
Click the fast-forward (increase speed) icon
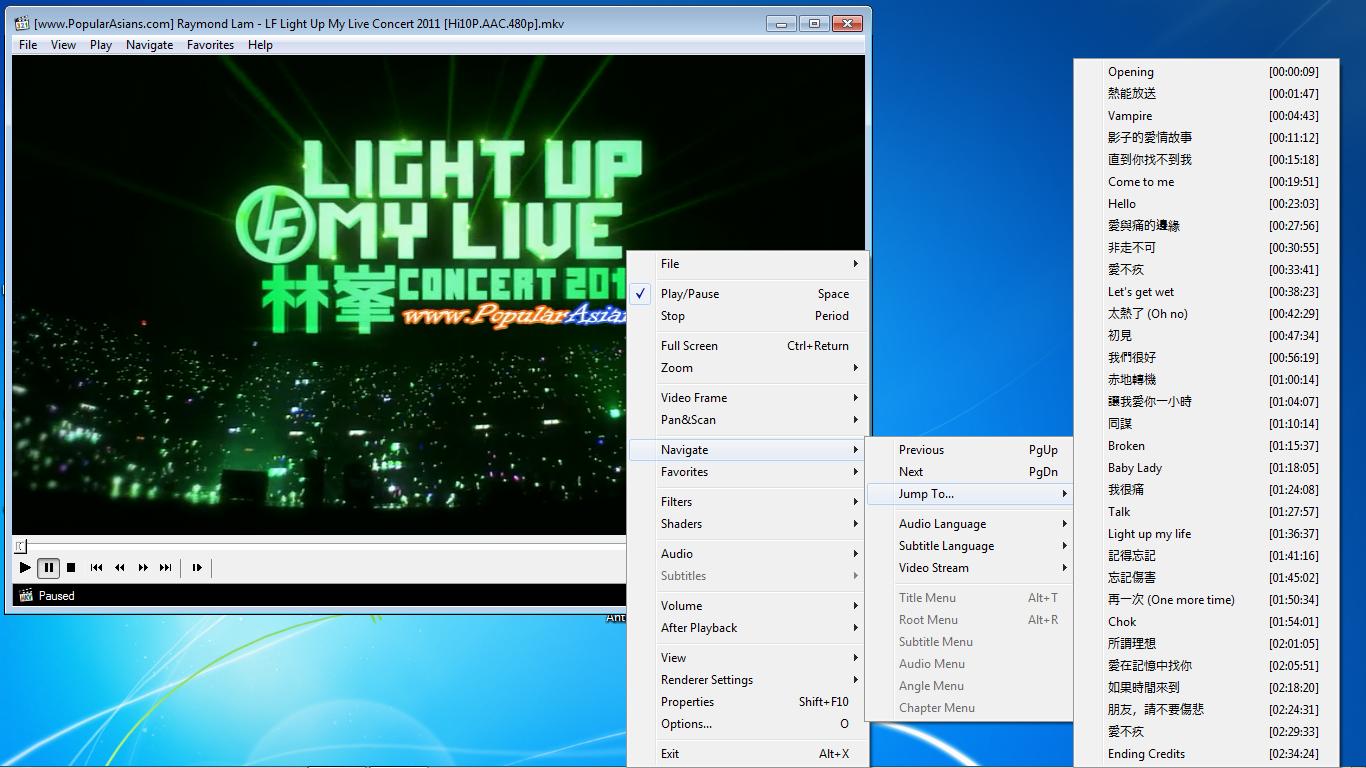(143, 568)
